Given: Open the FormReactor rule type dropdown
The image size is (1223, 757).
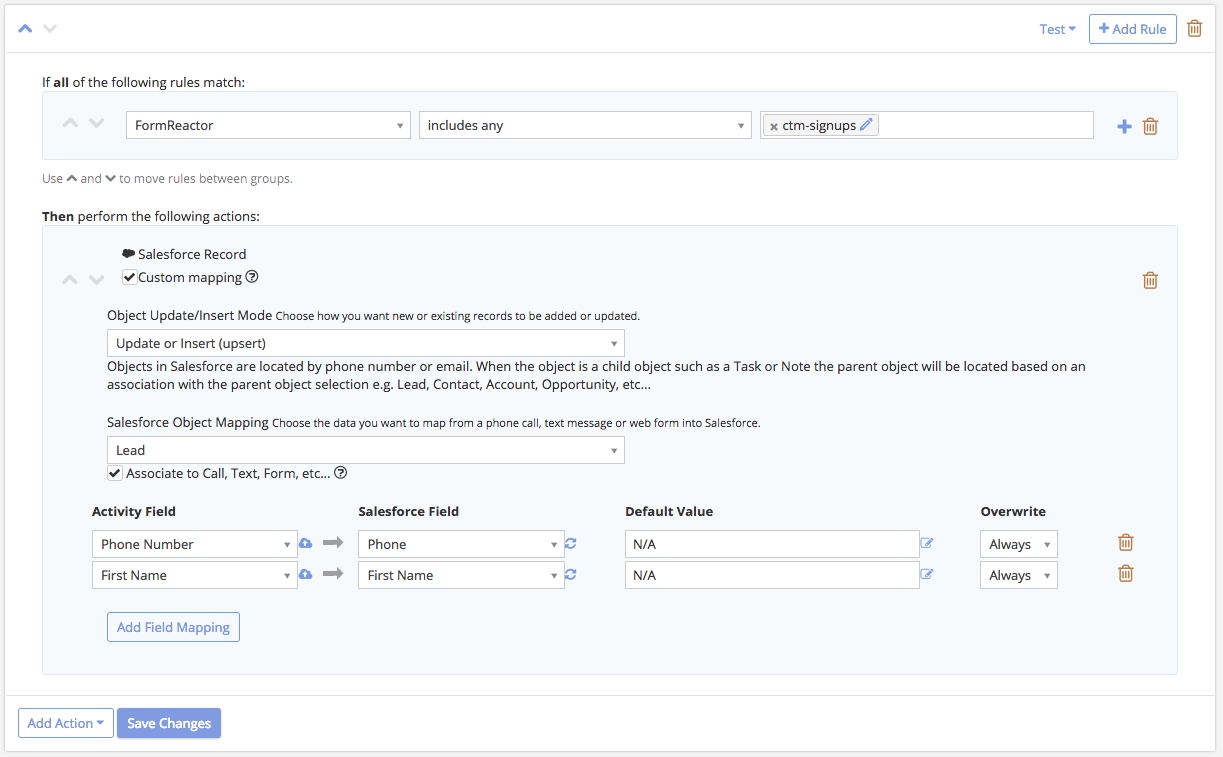Looking at the screenshot, I should pos(268,125).
